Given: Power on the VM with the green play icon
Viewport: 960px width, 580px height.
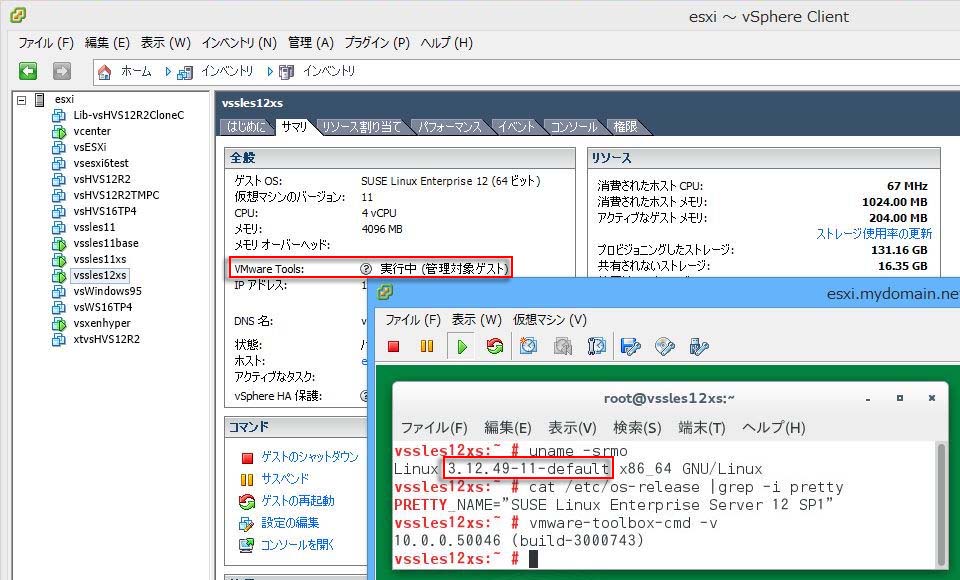Looking at the screenshot, I should pos(462,347).
